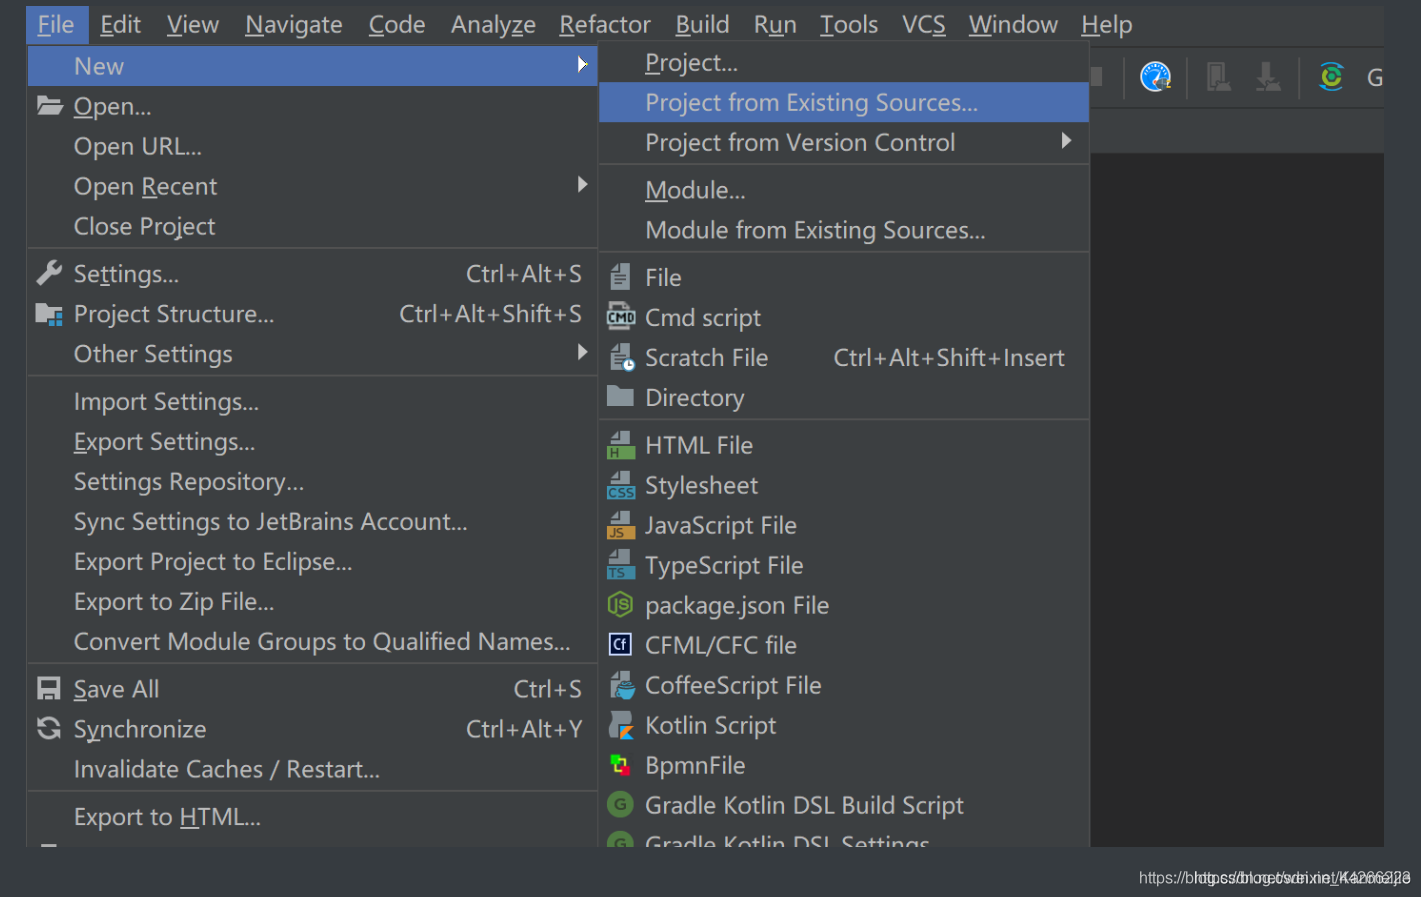Click the blue gauge profiler toolbar icon
This screenshot has width=1421, height=897.
tap(1155, 76)
